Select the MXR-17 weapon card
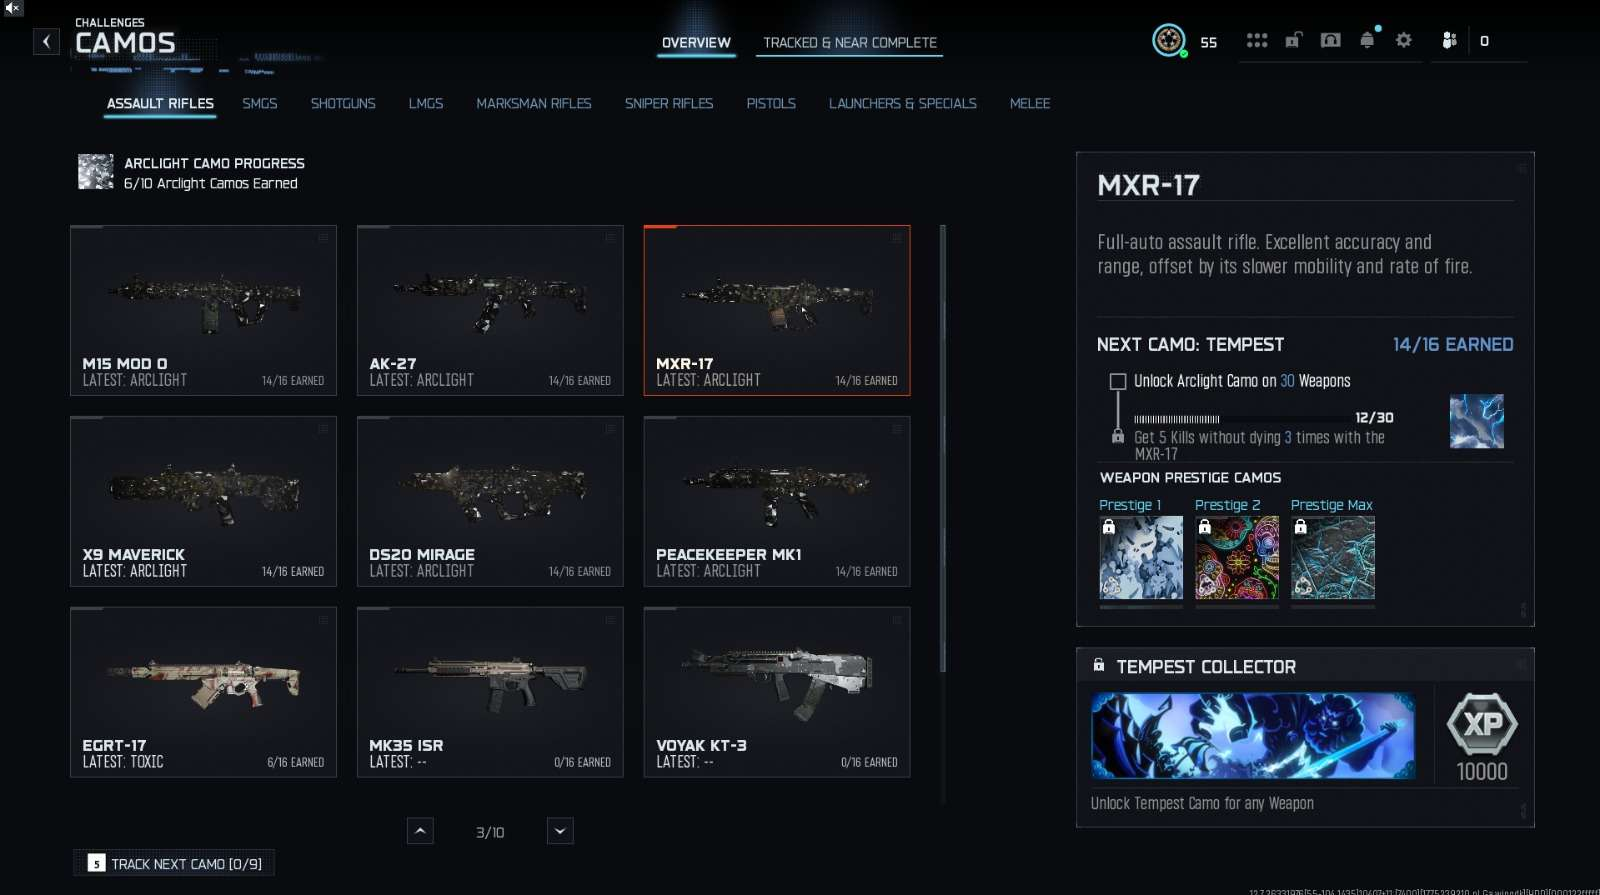Image resolution: width=1600 pixels, height=895 pixels. 777,310
